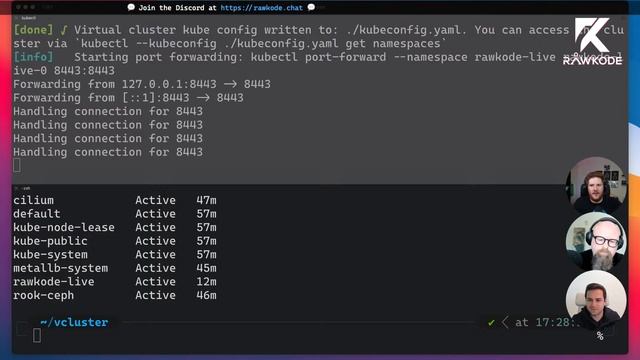
Task: Click the "metallb-system" namespace name
Action: pos(60,268)
